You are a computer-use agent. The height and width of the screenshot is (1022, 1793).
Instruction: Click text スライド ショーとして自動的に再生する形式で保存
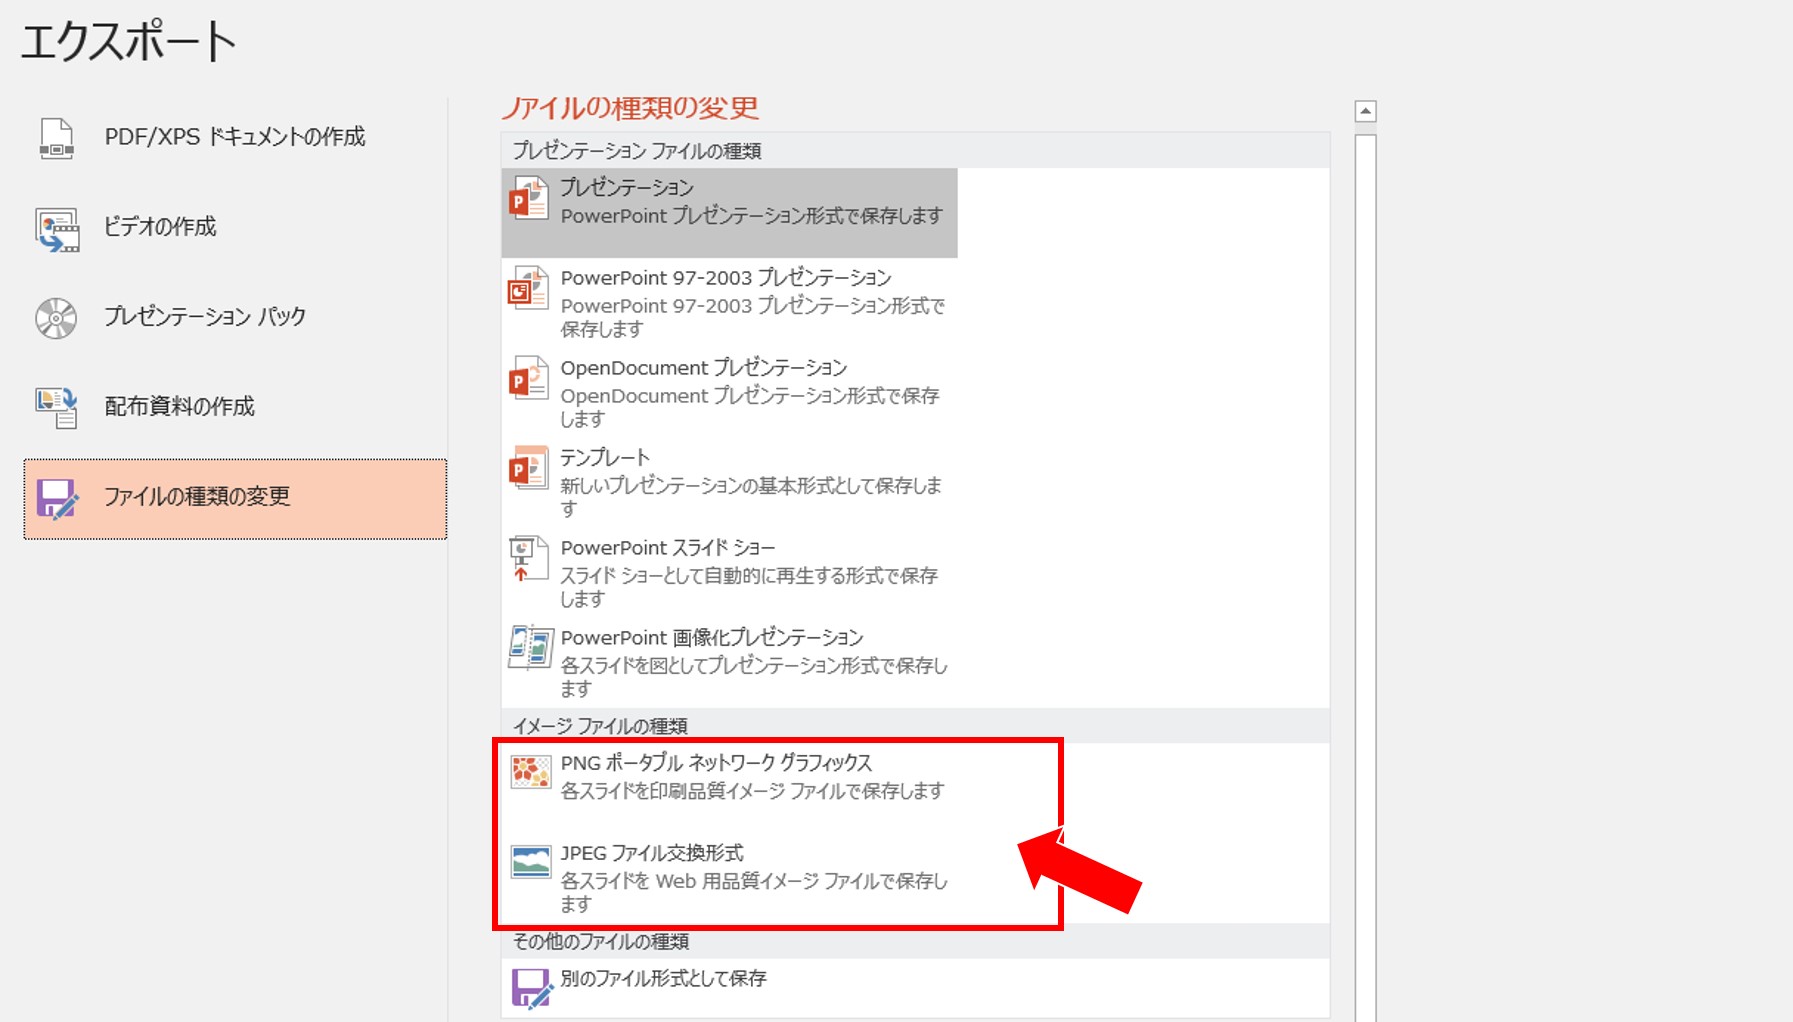click(749, 576)
